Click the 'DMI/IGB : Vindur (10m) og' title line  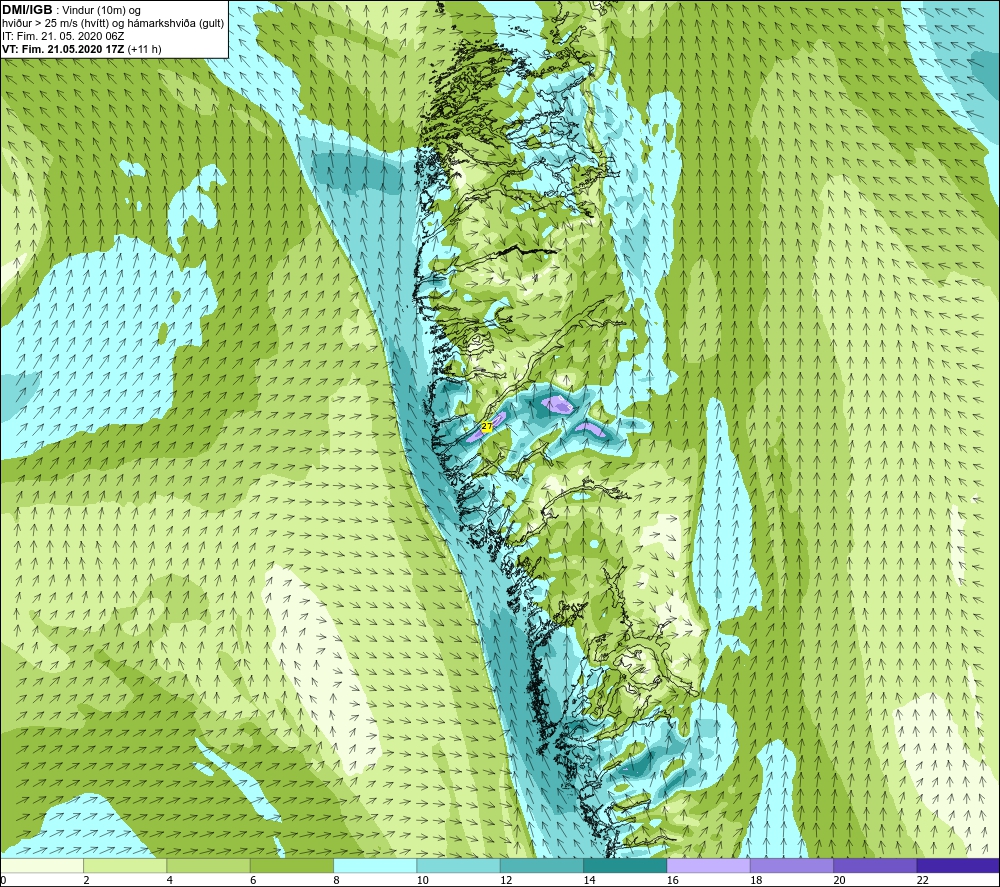click(72, 10)
